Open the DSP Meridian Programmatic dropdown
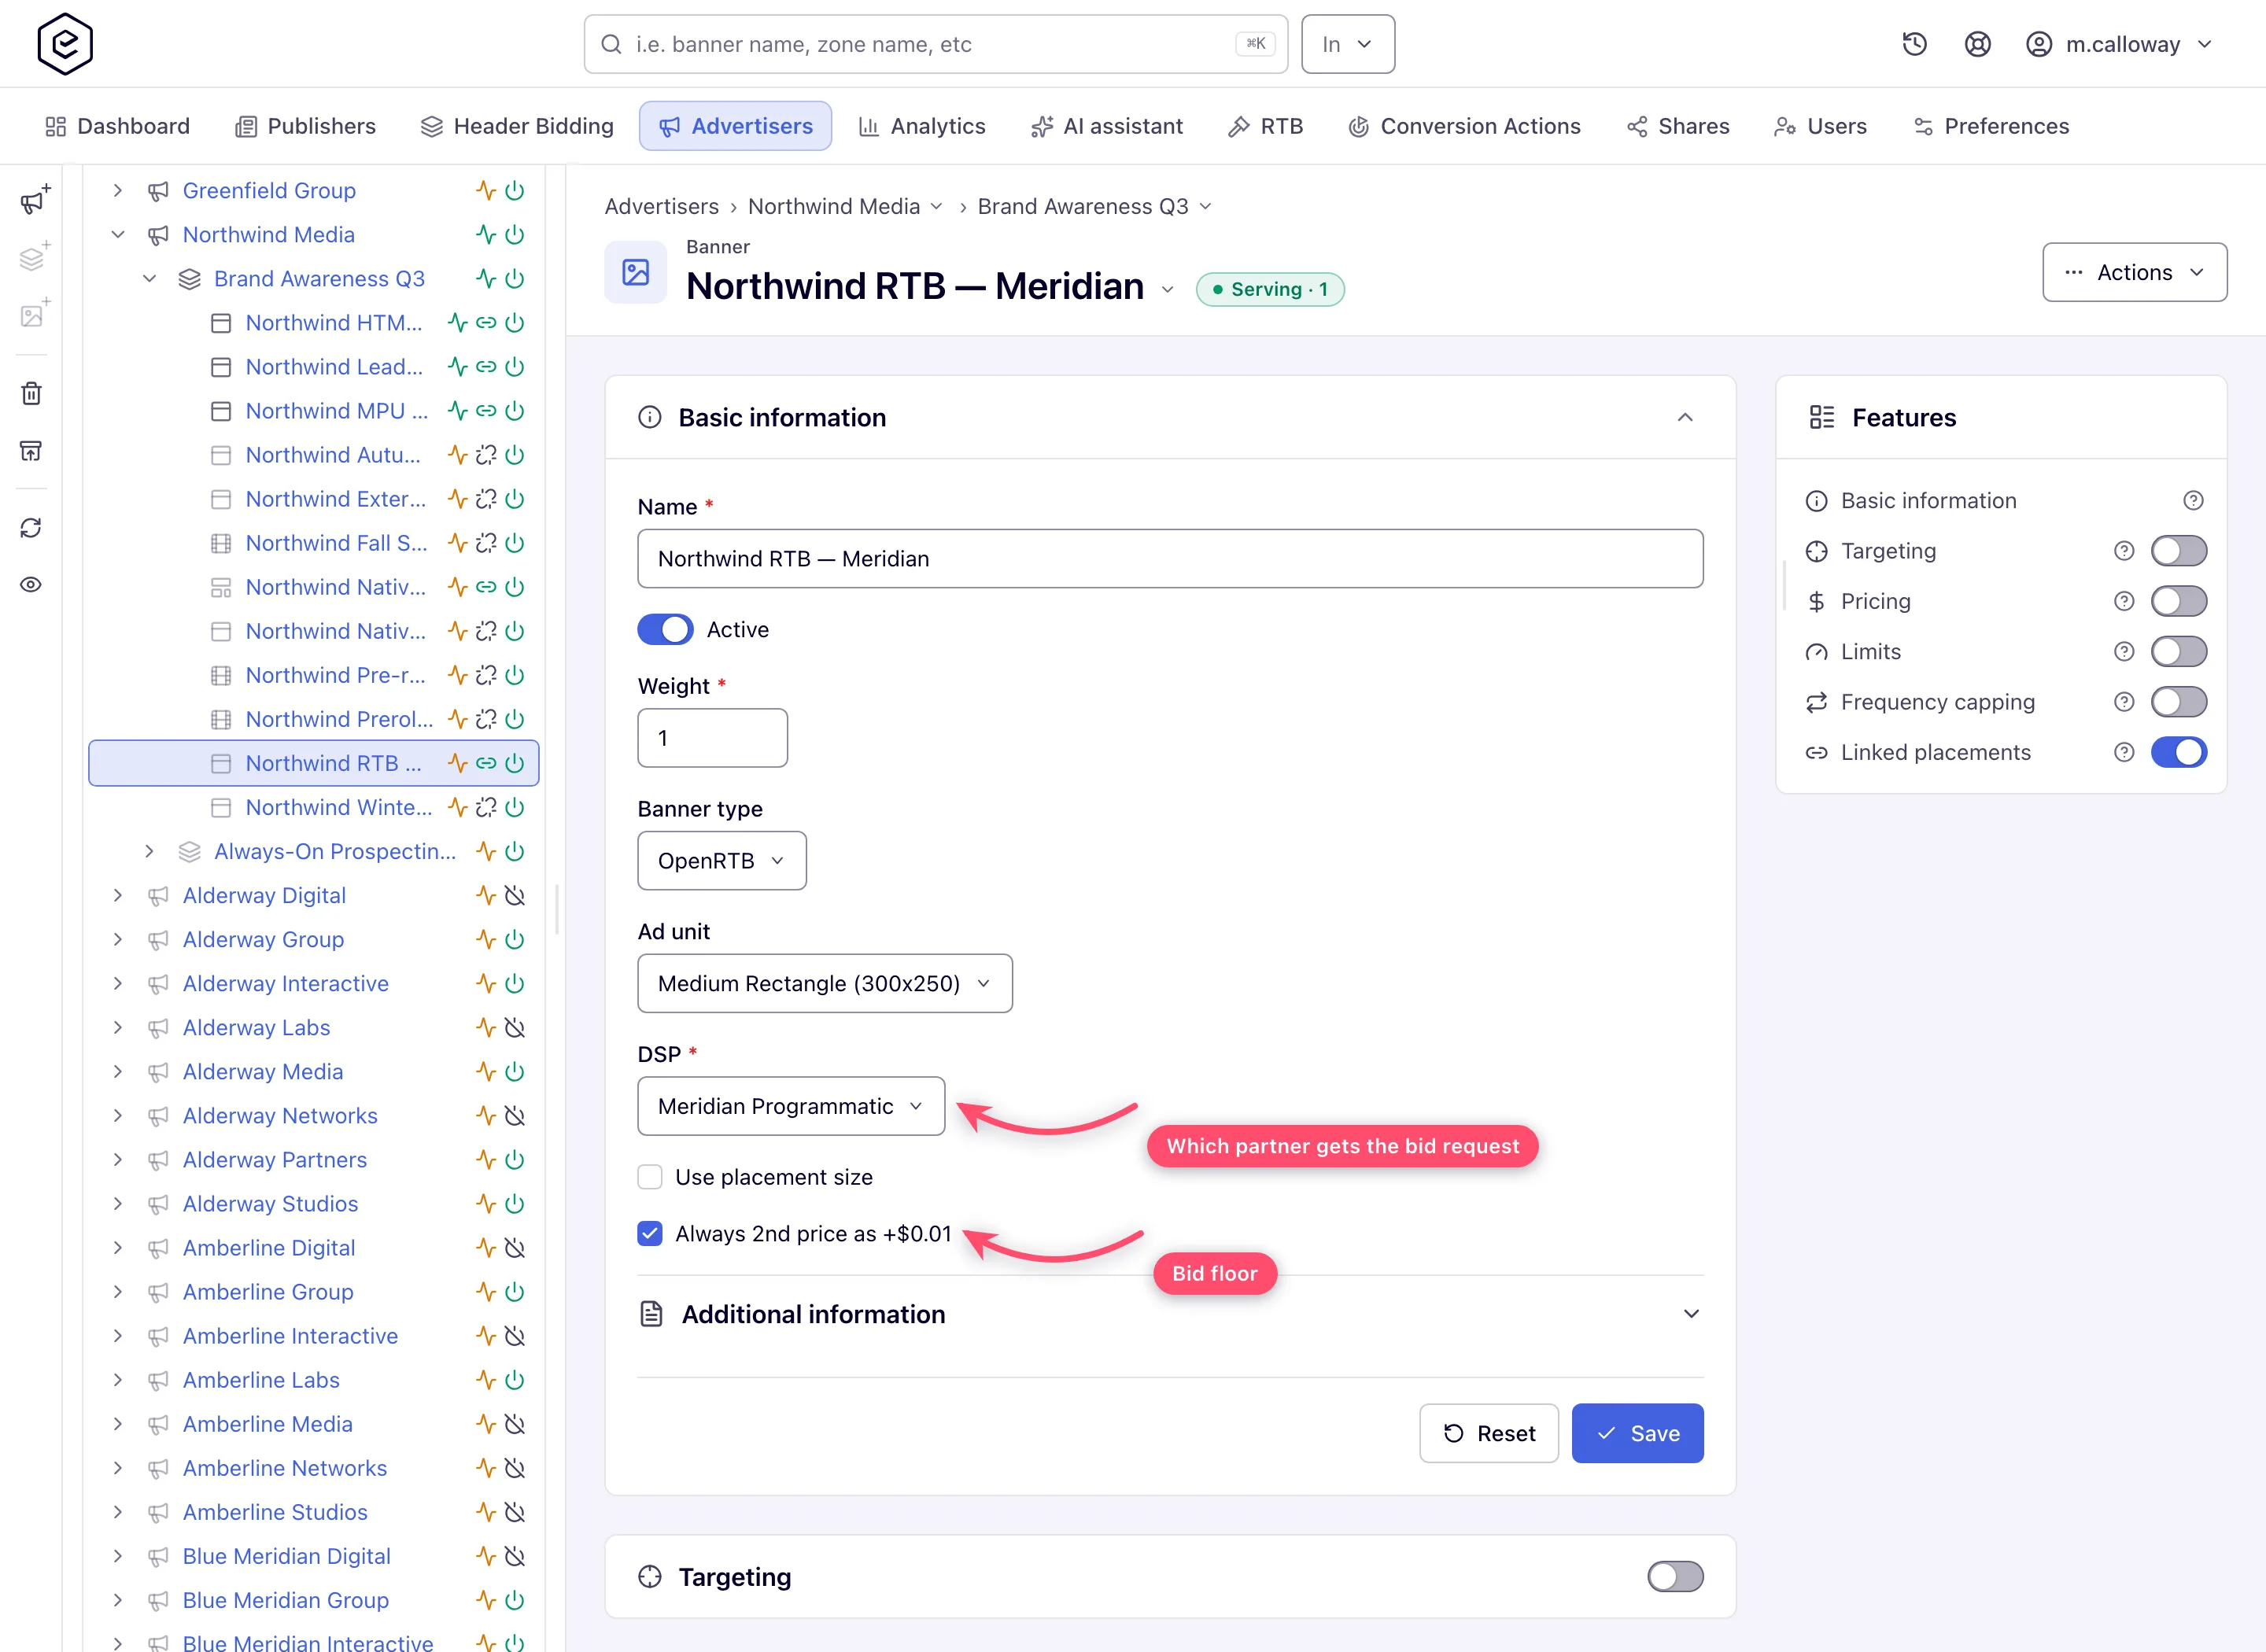 coord(790,1106)
